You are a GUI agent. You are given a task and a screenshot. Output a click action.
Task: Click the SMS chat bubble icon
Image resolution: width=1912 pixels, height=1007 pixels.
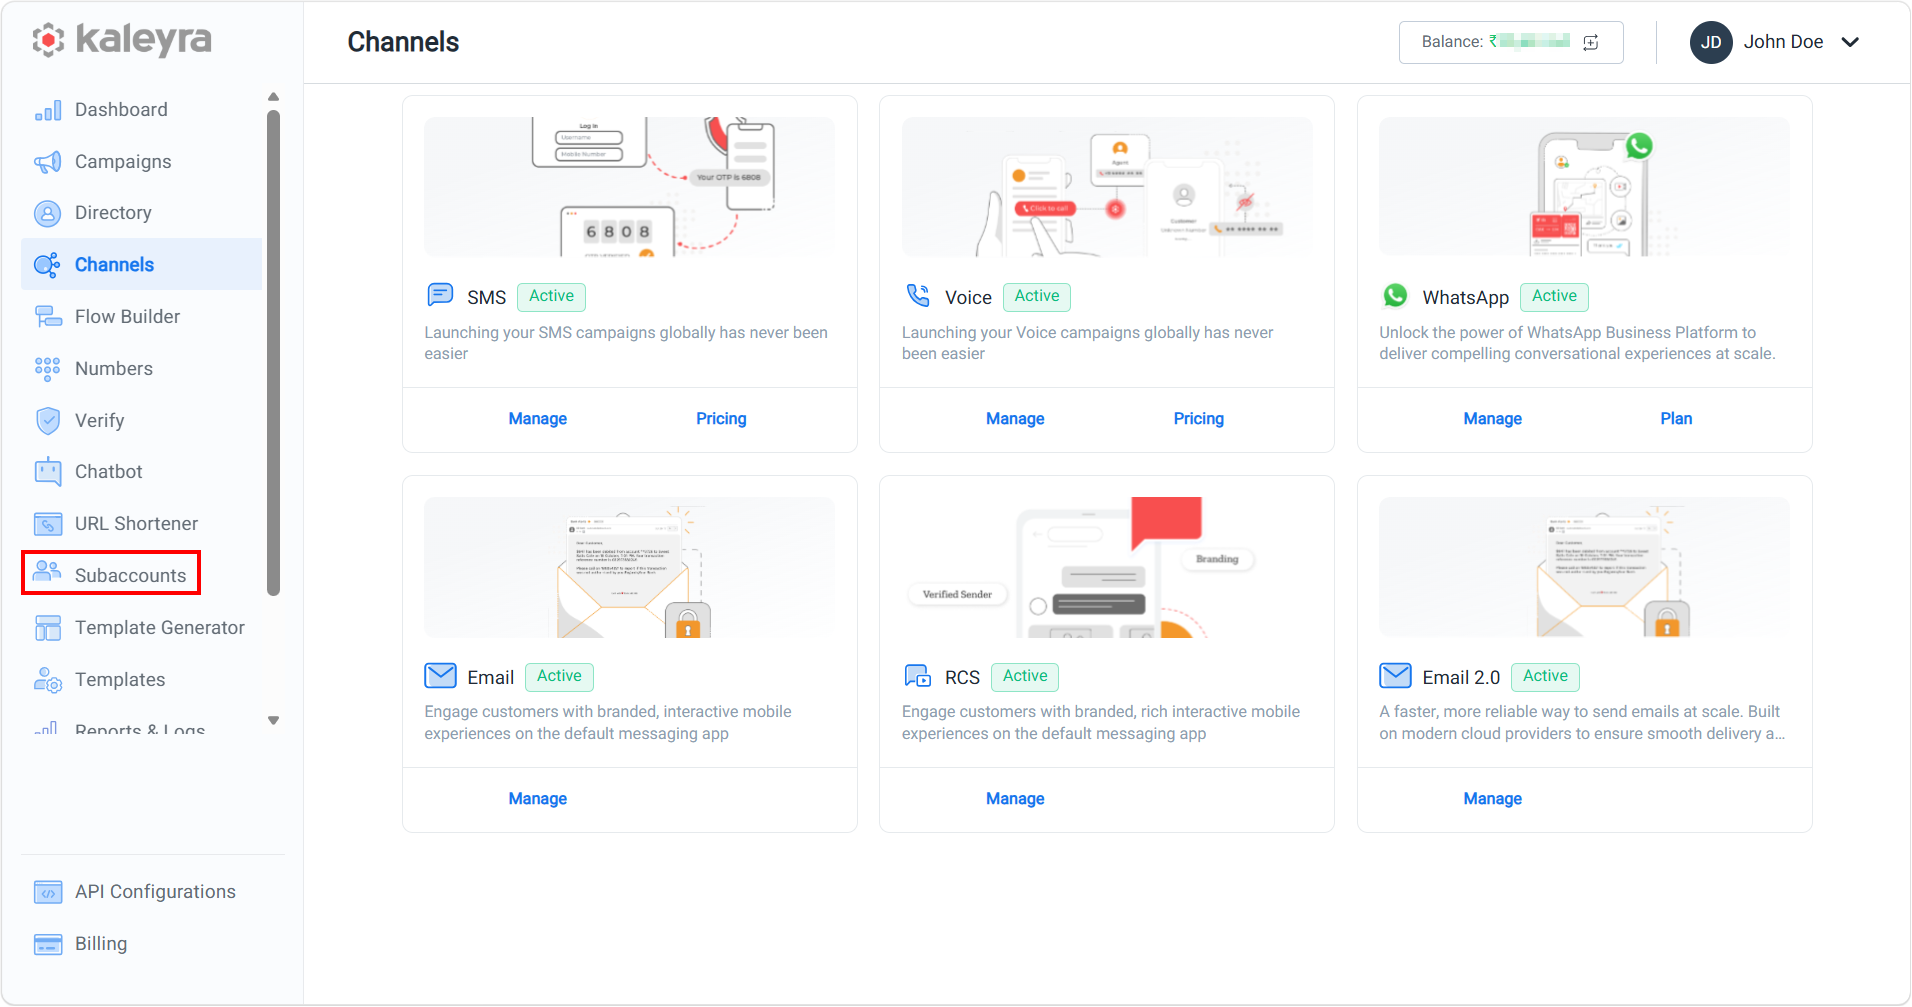click(x=440, y=295)
